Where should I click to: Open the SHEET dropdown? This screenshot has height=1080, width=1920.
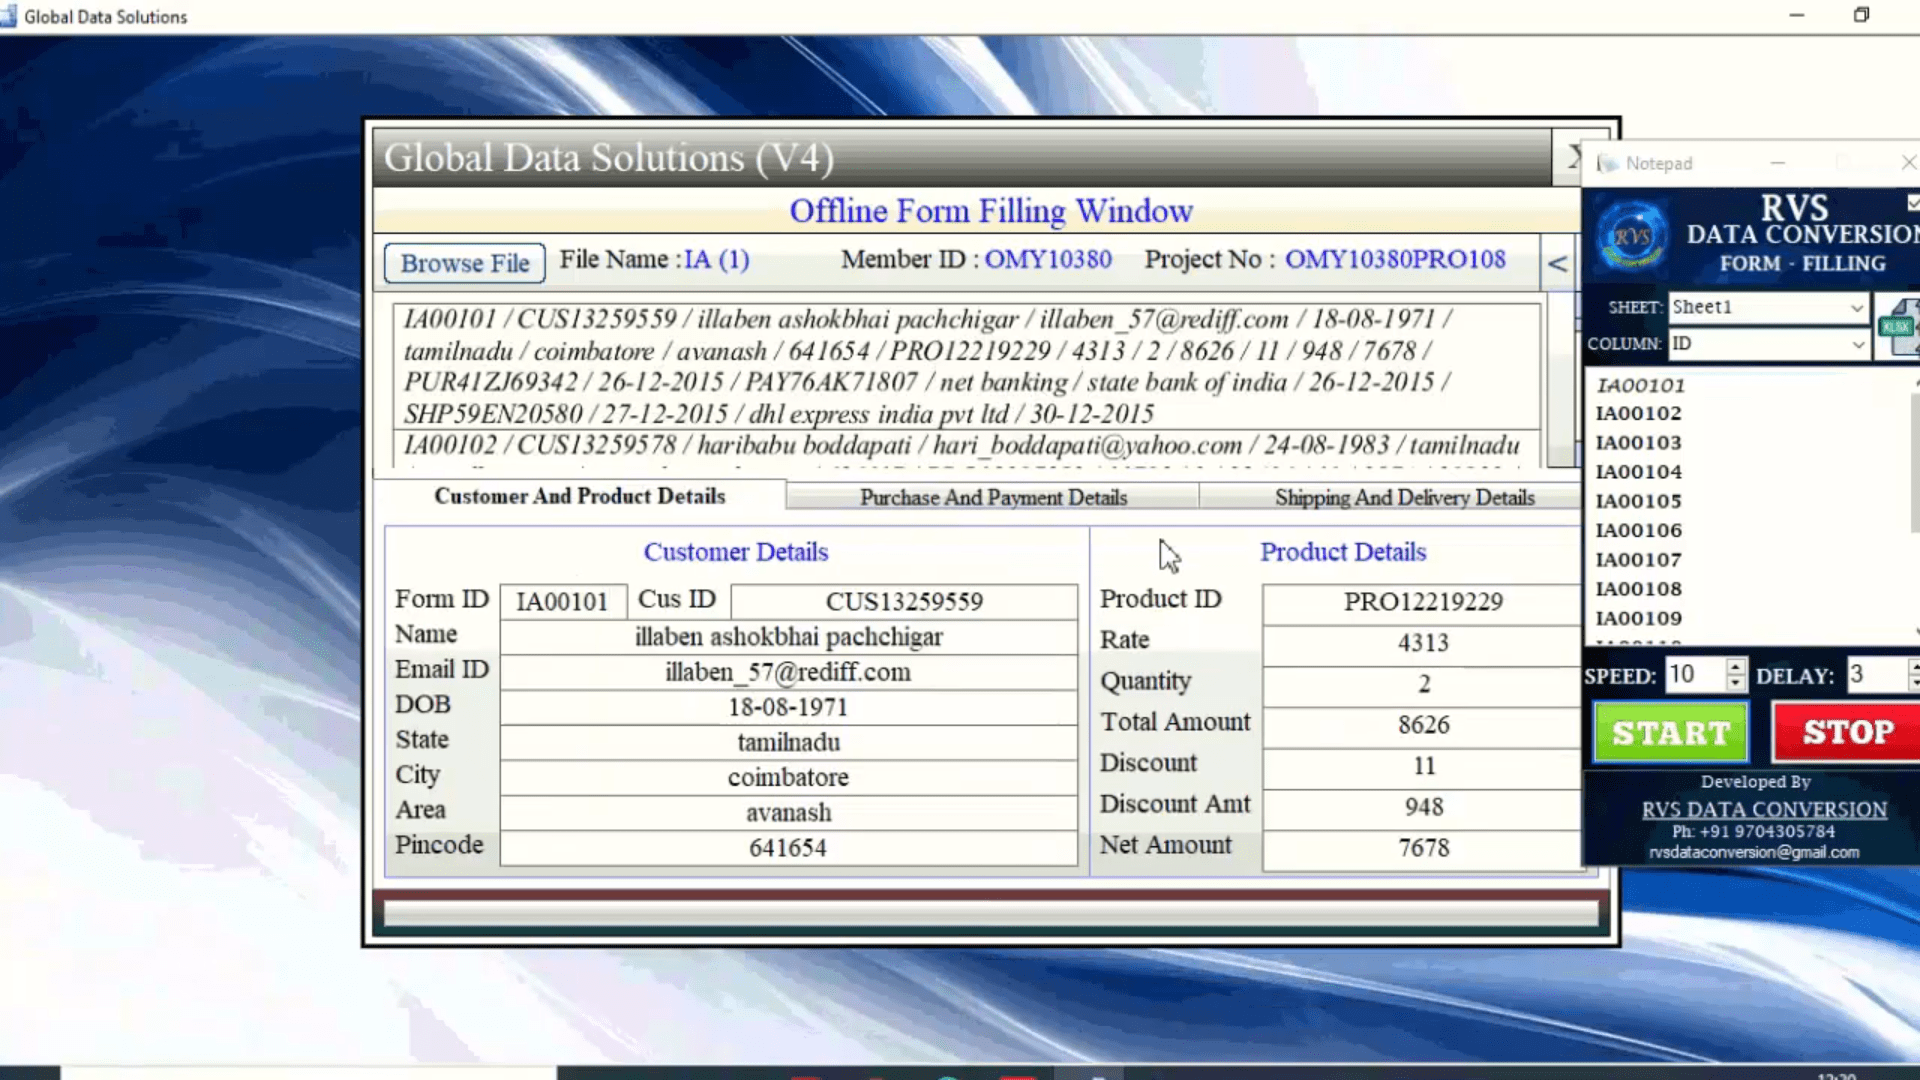(1856, 308)
